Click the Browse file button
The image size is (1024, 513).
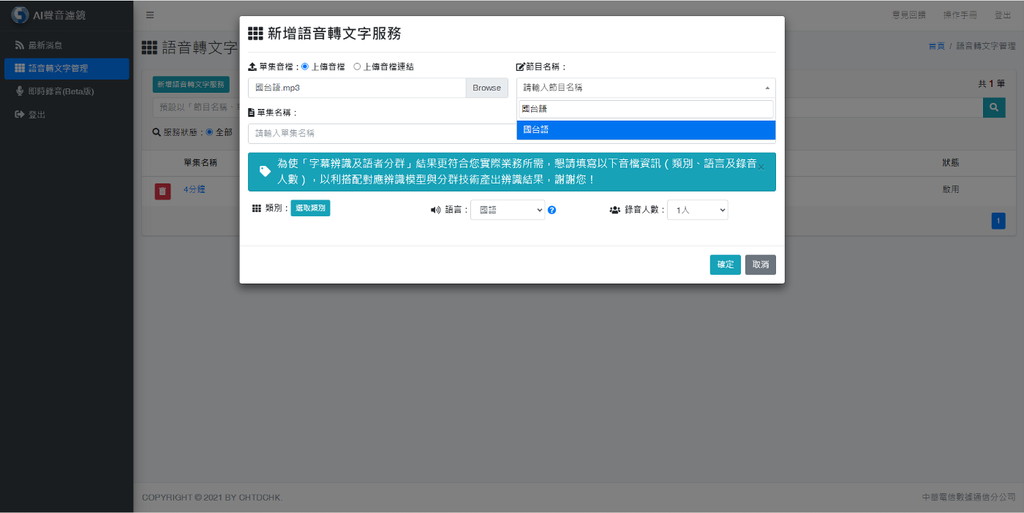pos(487,88)
